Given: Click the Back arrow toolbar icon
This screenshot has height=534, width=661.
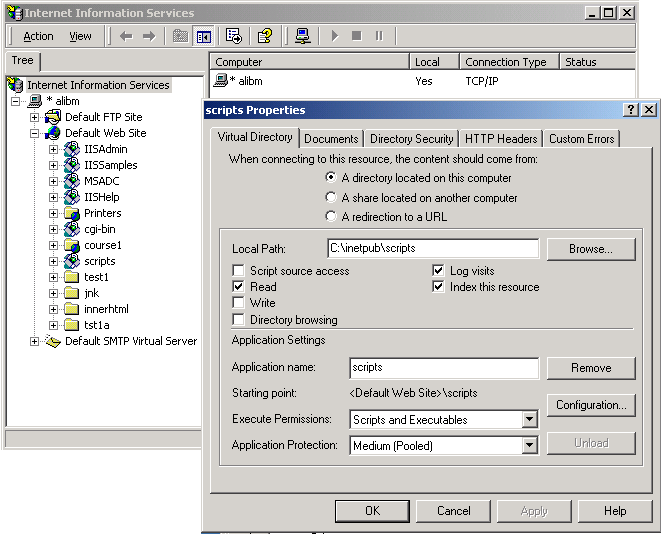Looking at the screenshot, I should 126,36.
